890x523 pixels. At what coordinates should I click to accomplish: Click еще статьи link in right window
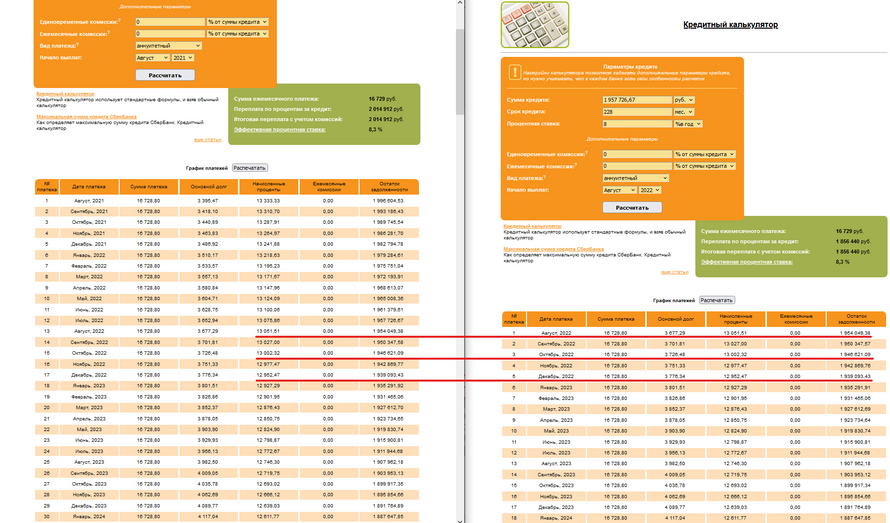[675, 273]
